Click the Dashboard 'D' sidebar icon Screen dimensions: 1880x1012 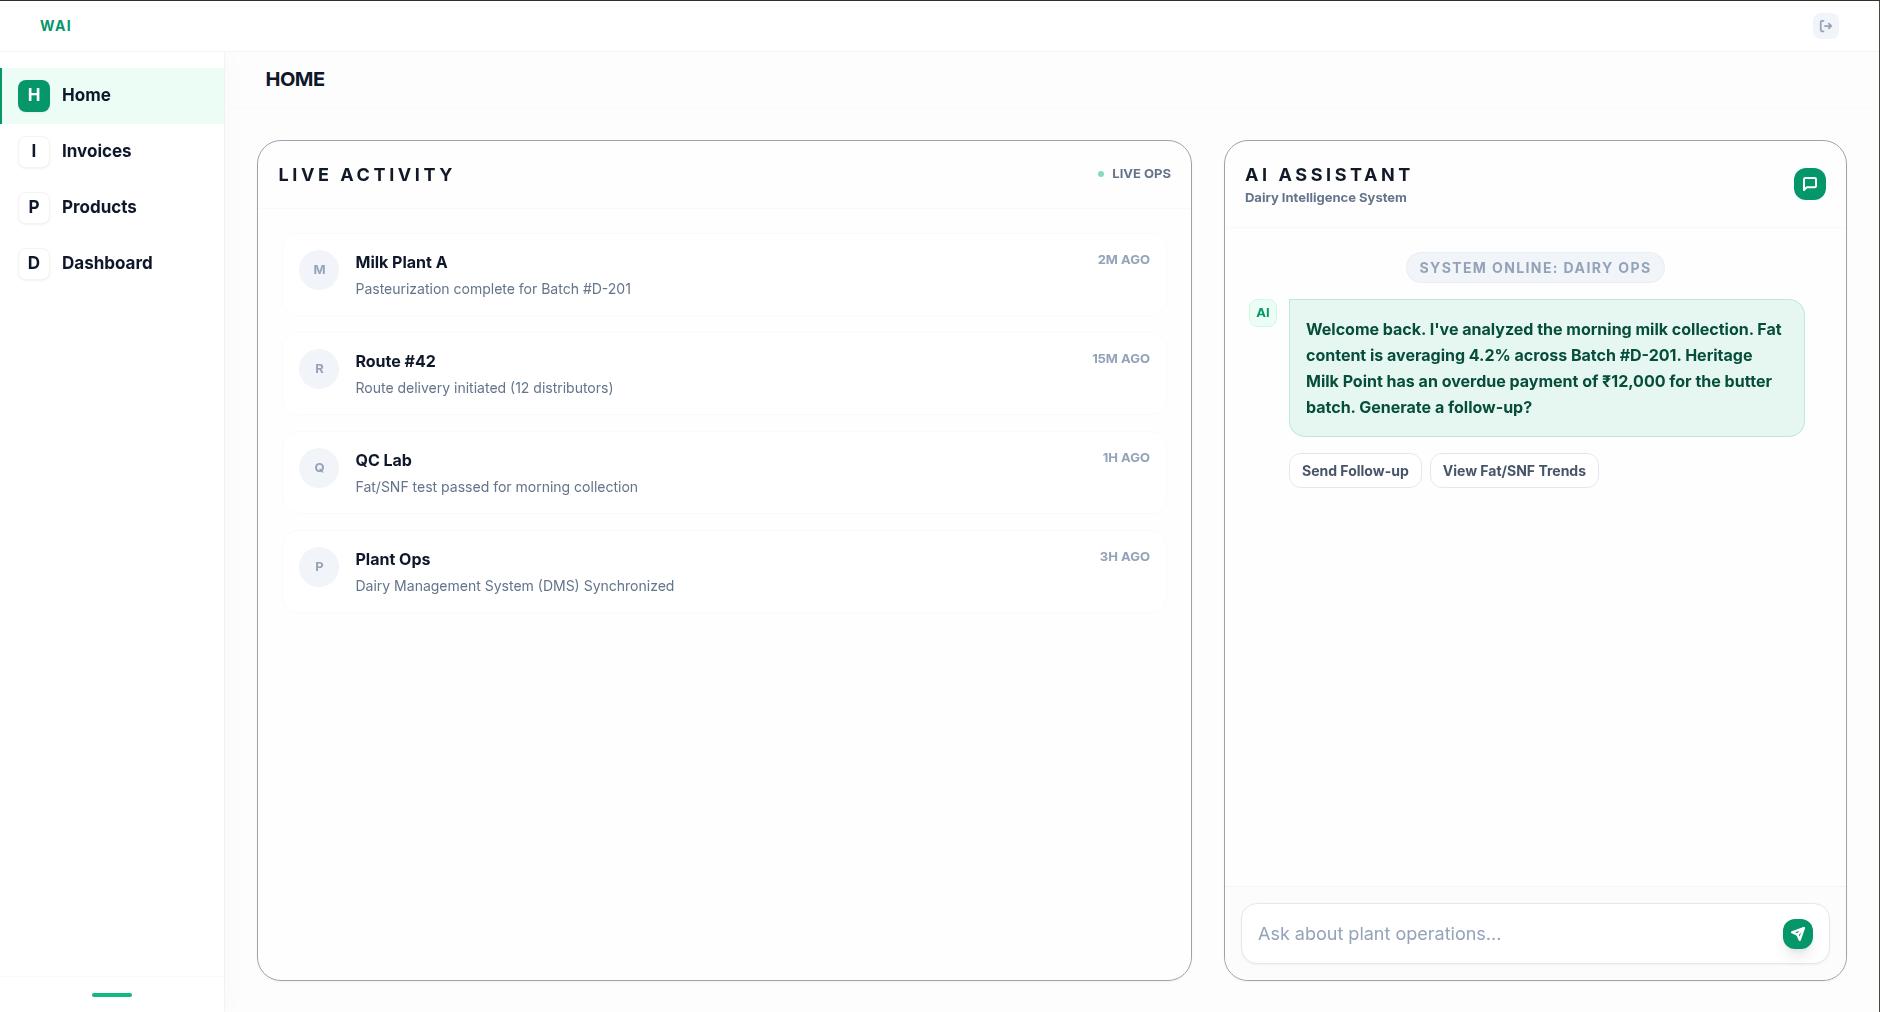pyautogui.click(x=34, y=263)
